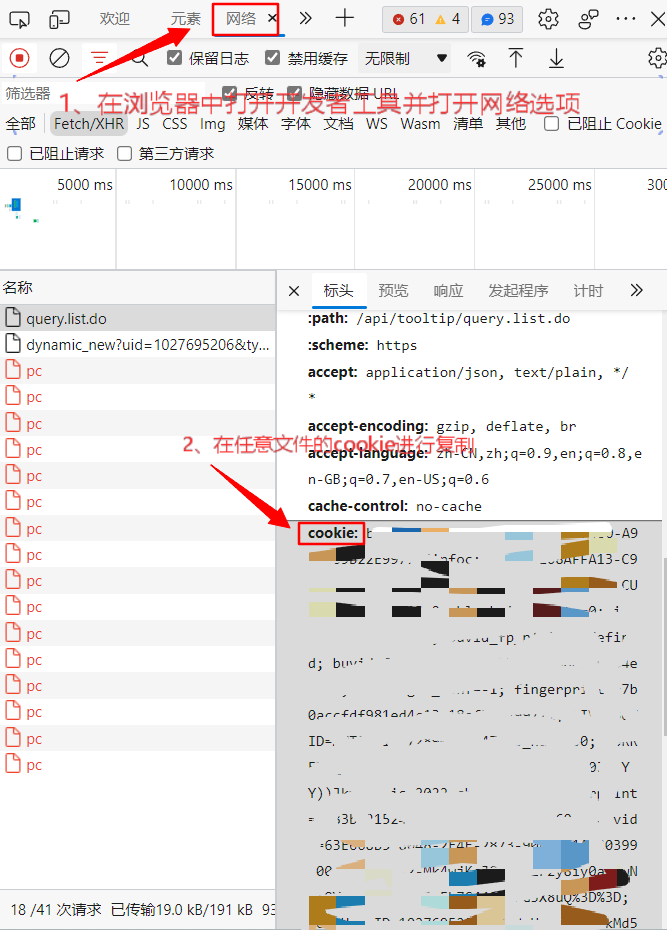Filter by JS type
The height and width of the screenshot is (930, 667).
143,124
